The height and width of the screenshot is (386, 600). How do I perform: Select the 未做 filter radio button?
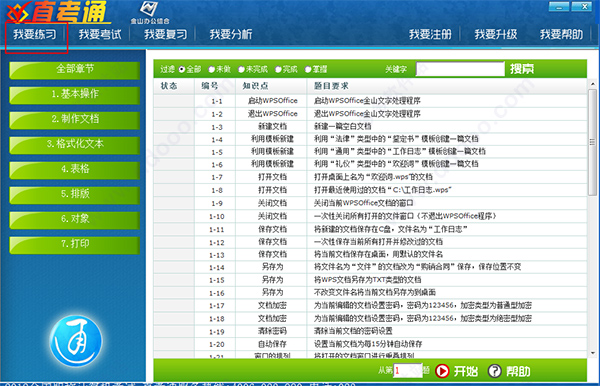point(212,69)
